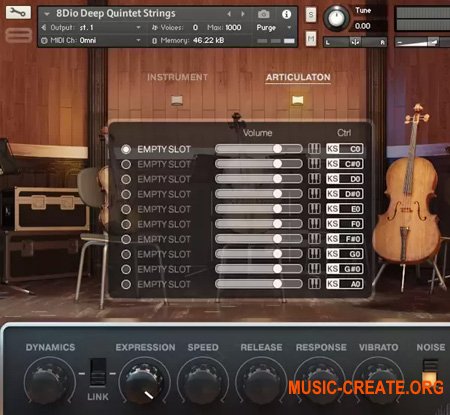Solo the instrument with S button
The image size is (450, 415).
[x=311, y=15]
